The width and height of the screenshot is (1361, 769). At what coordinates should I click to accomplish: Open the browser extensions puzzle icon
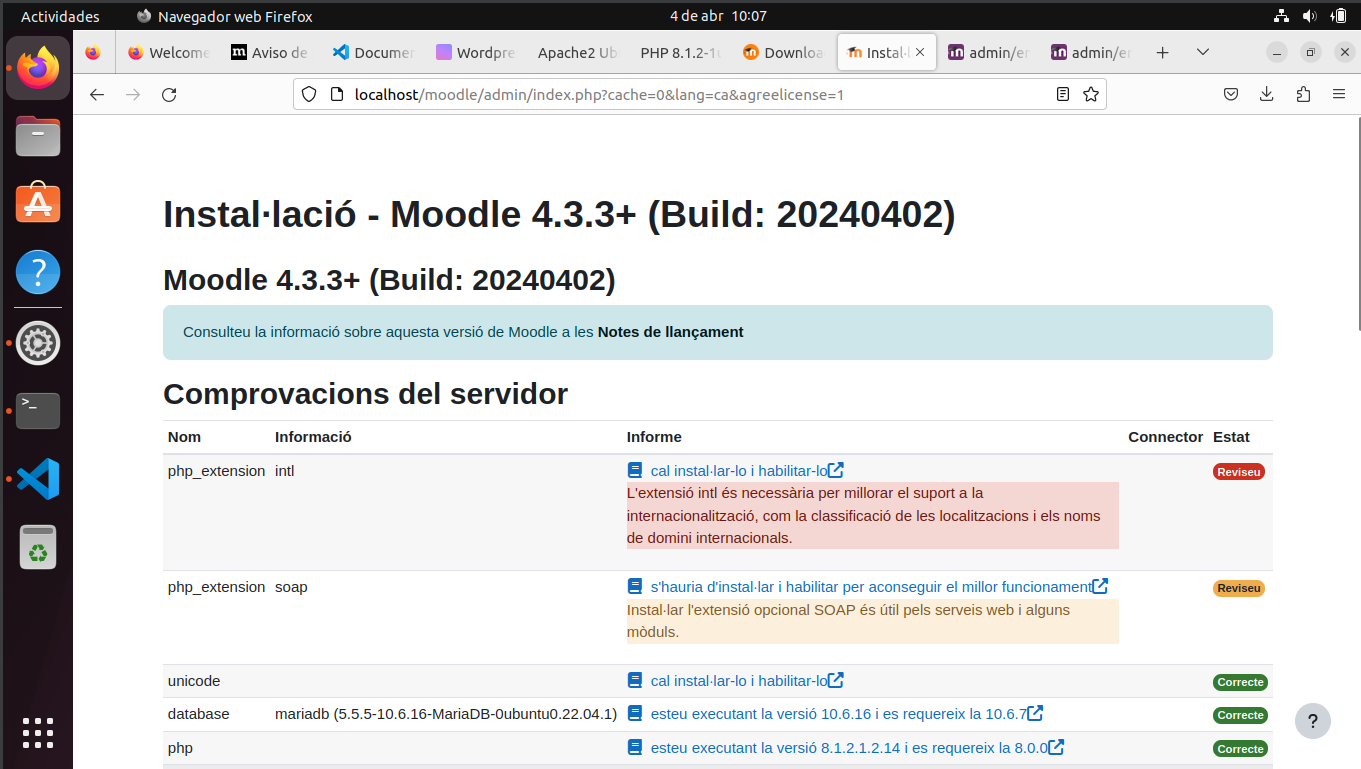point(1302,93)
